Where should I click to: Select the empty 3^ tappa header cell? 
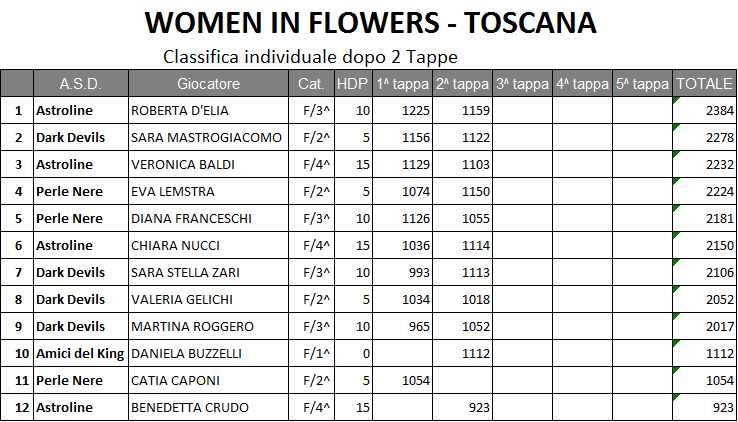point(522,84)
